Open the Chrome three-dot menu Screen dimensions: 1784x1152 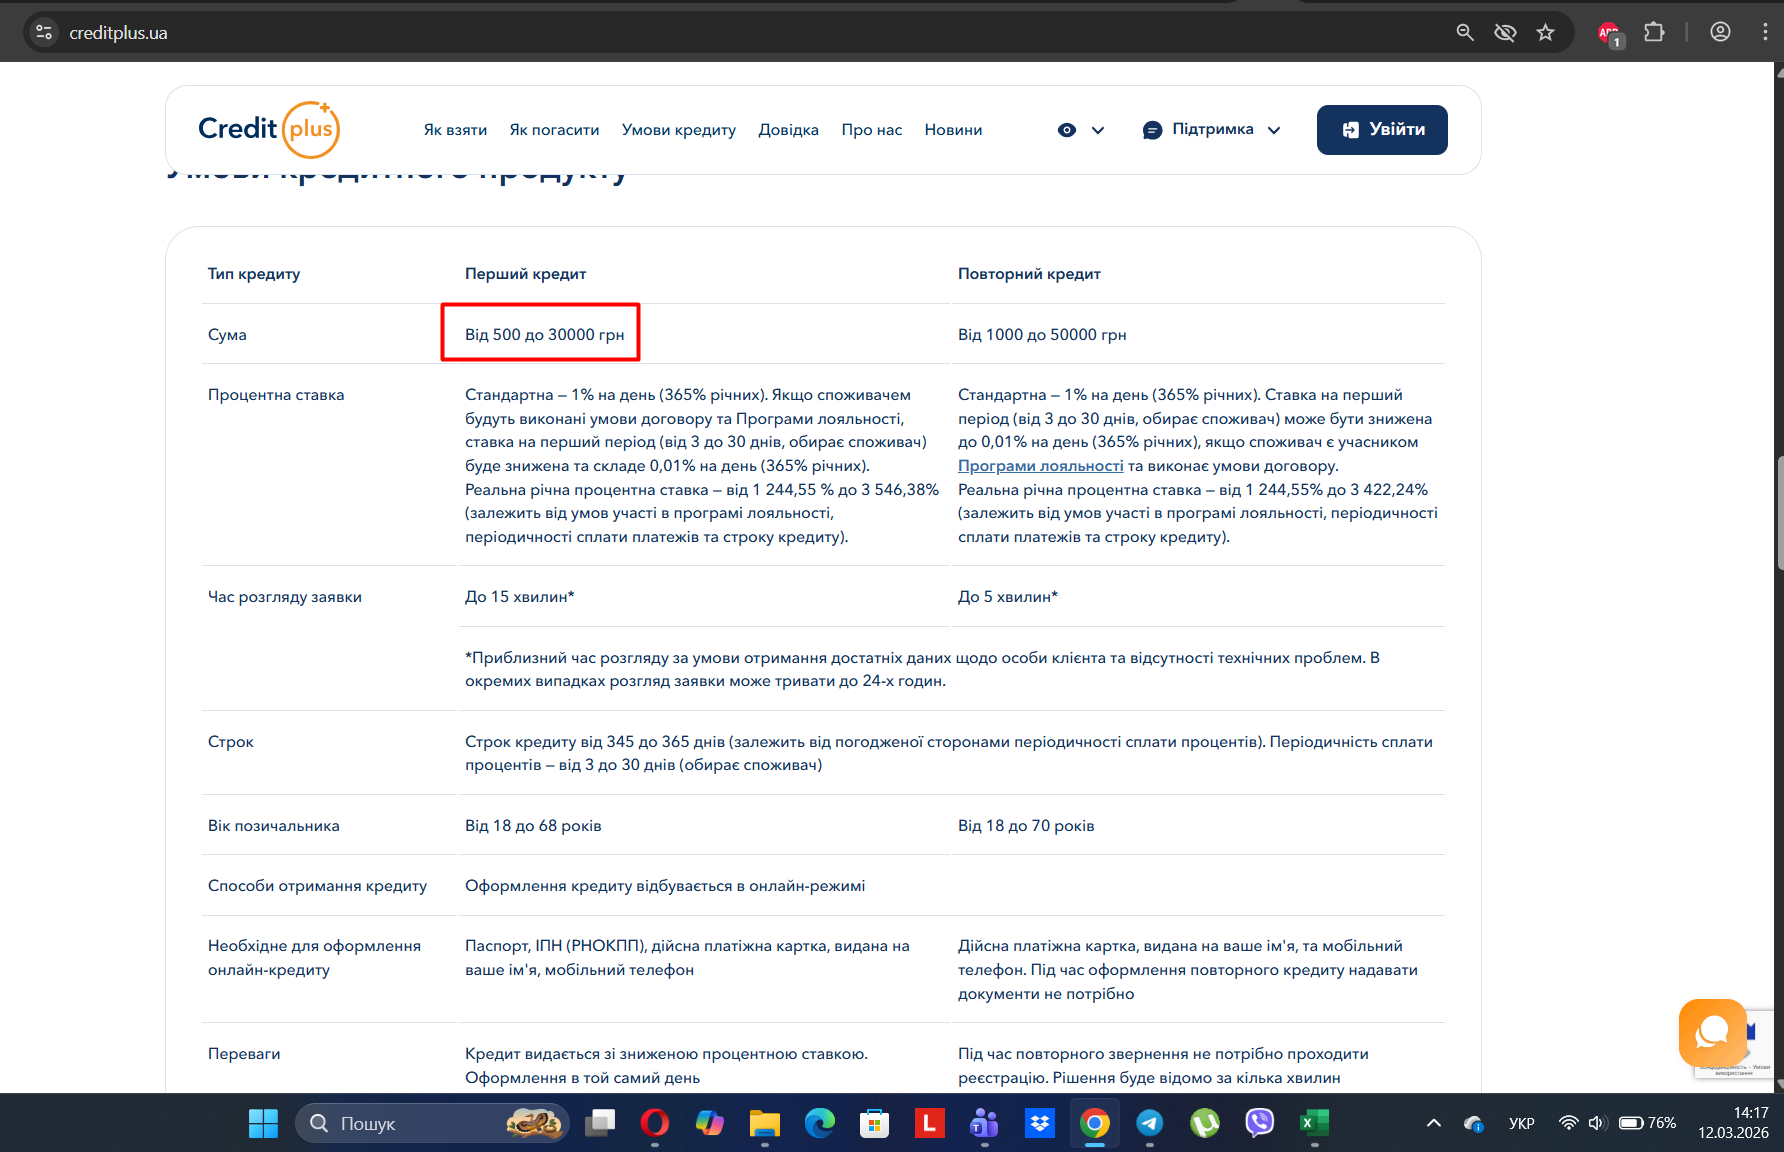point(1765,32)
